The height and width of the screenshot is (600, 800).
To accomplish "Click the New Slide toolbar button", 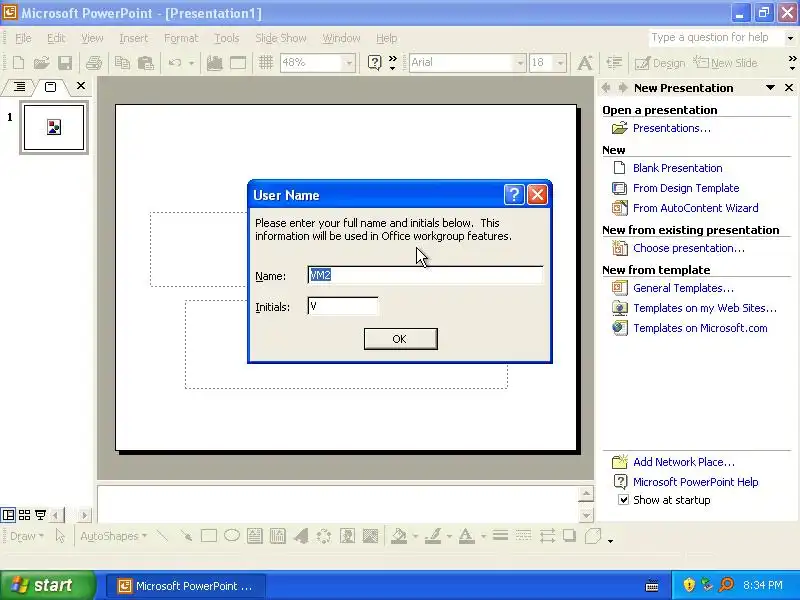I will point(725,63).
